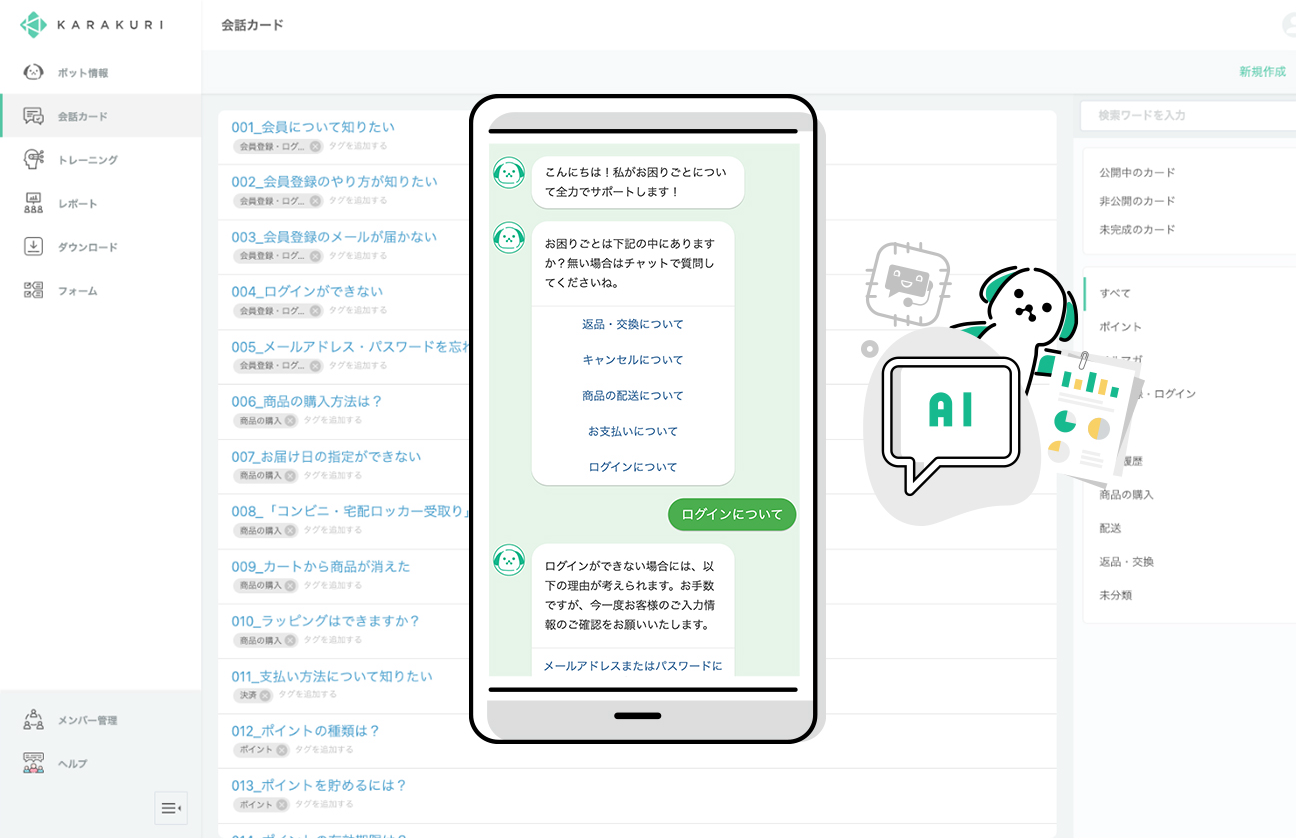Click the レポート chart icon

point(33,204)
